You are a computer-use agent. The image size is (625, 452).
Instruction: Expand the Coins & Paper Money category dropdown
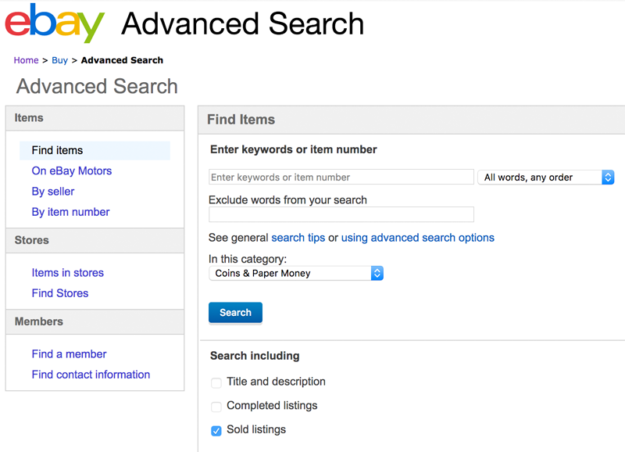point(377,273)
